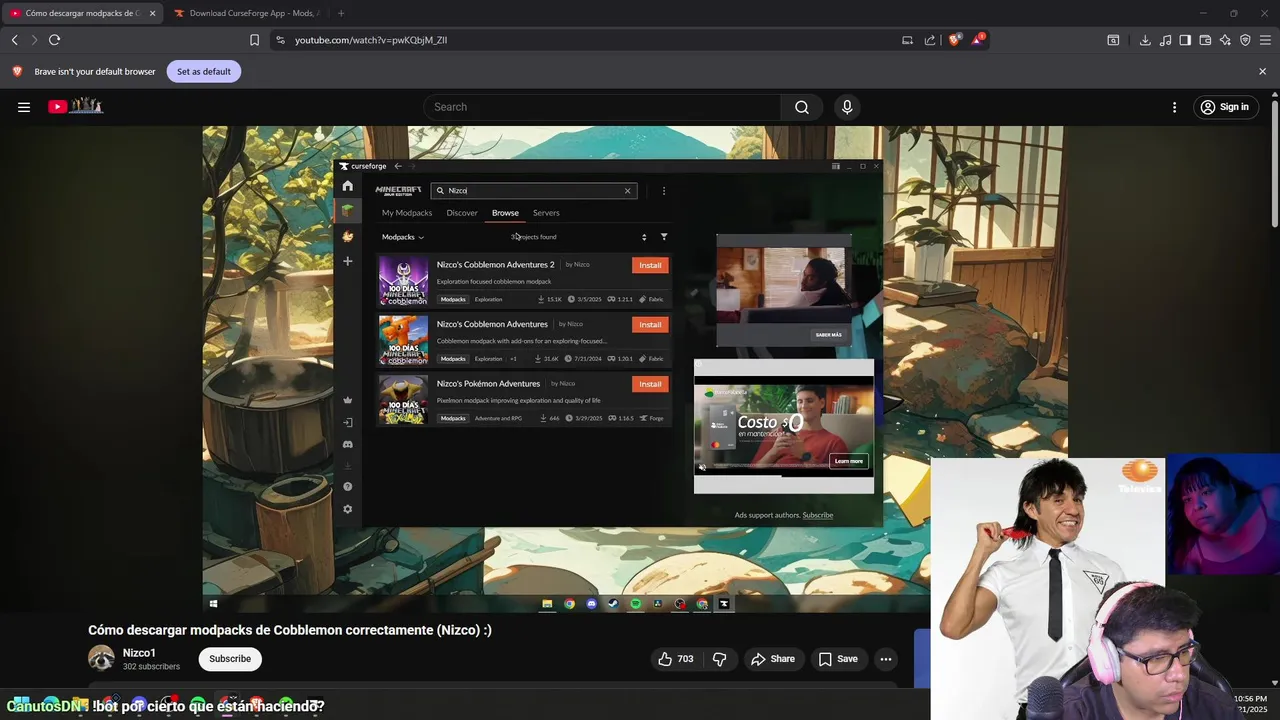This screenshot has height=720, width=1280.
Task: Click Learn more on the Costo $0 ad
Action: (848, 461)
